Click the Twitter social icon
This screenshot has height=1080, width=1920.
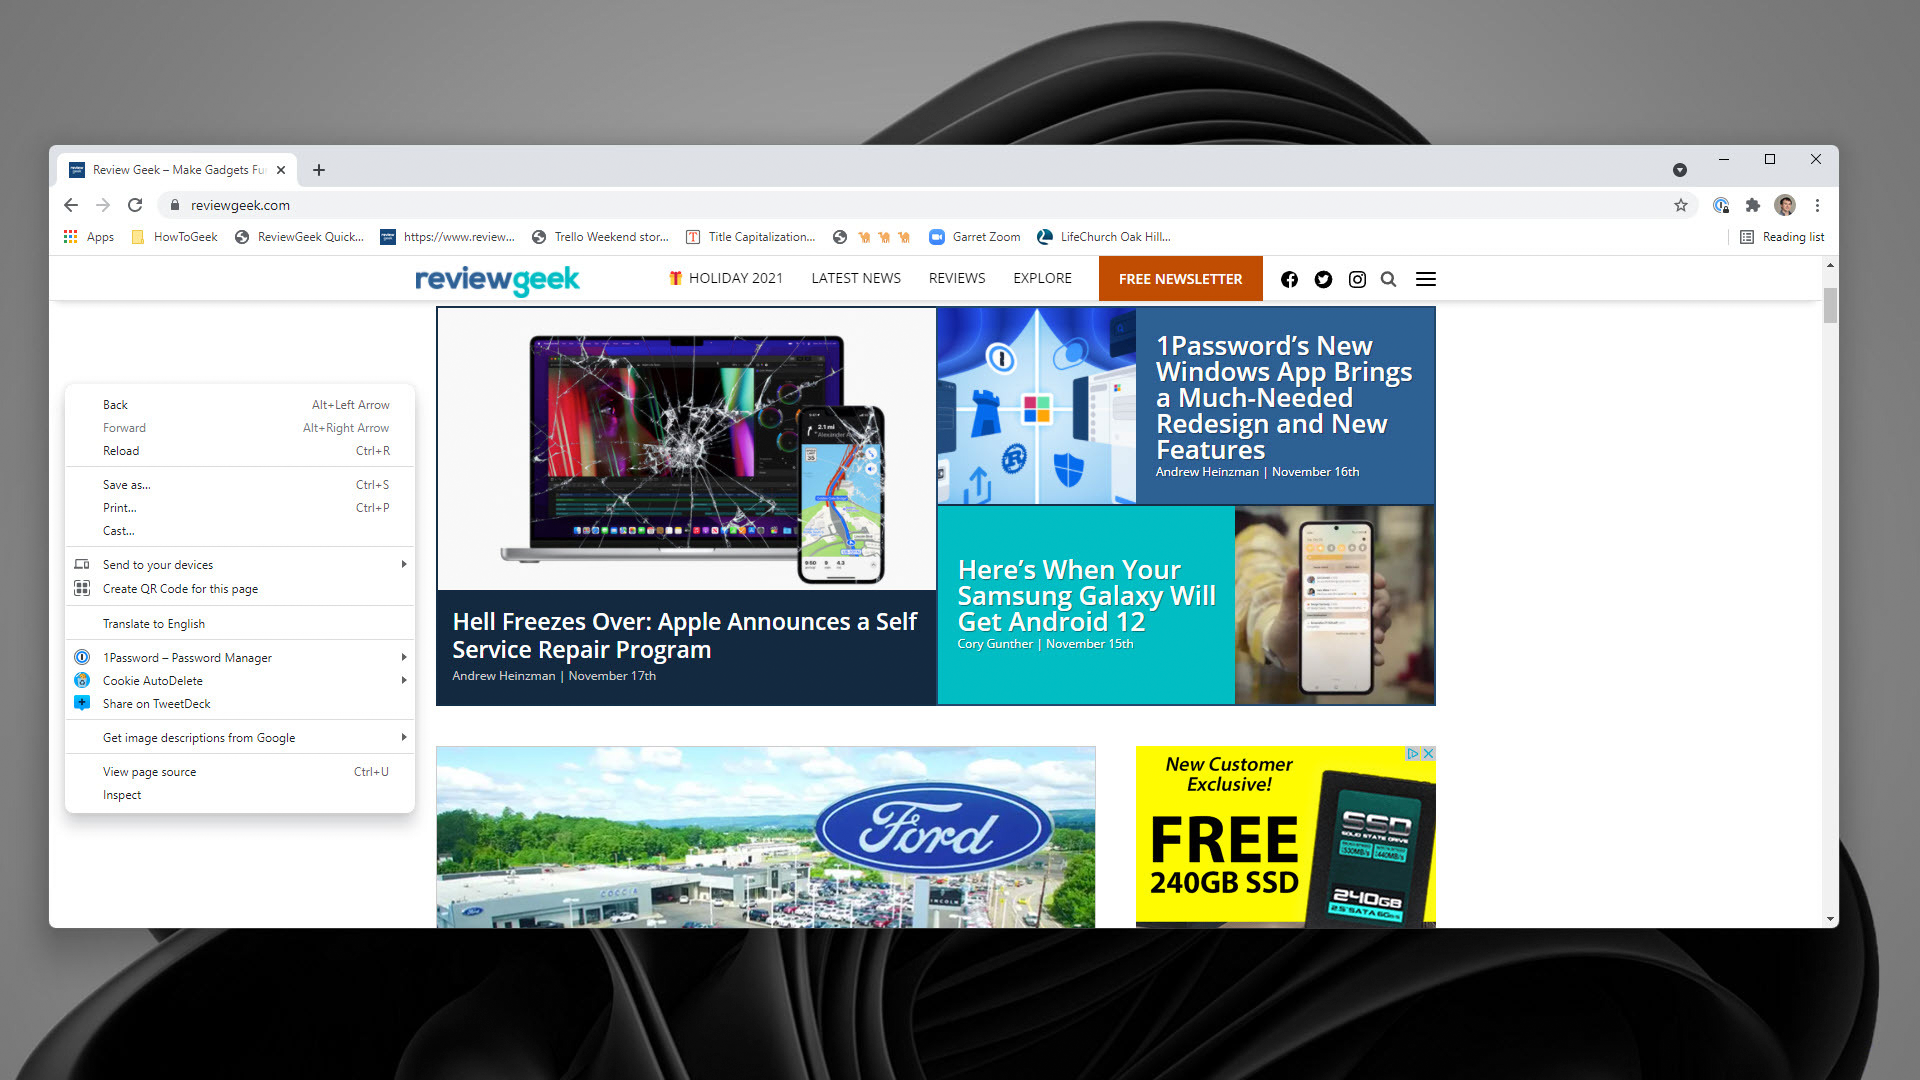1323,278
